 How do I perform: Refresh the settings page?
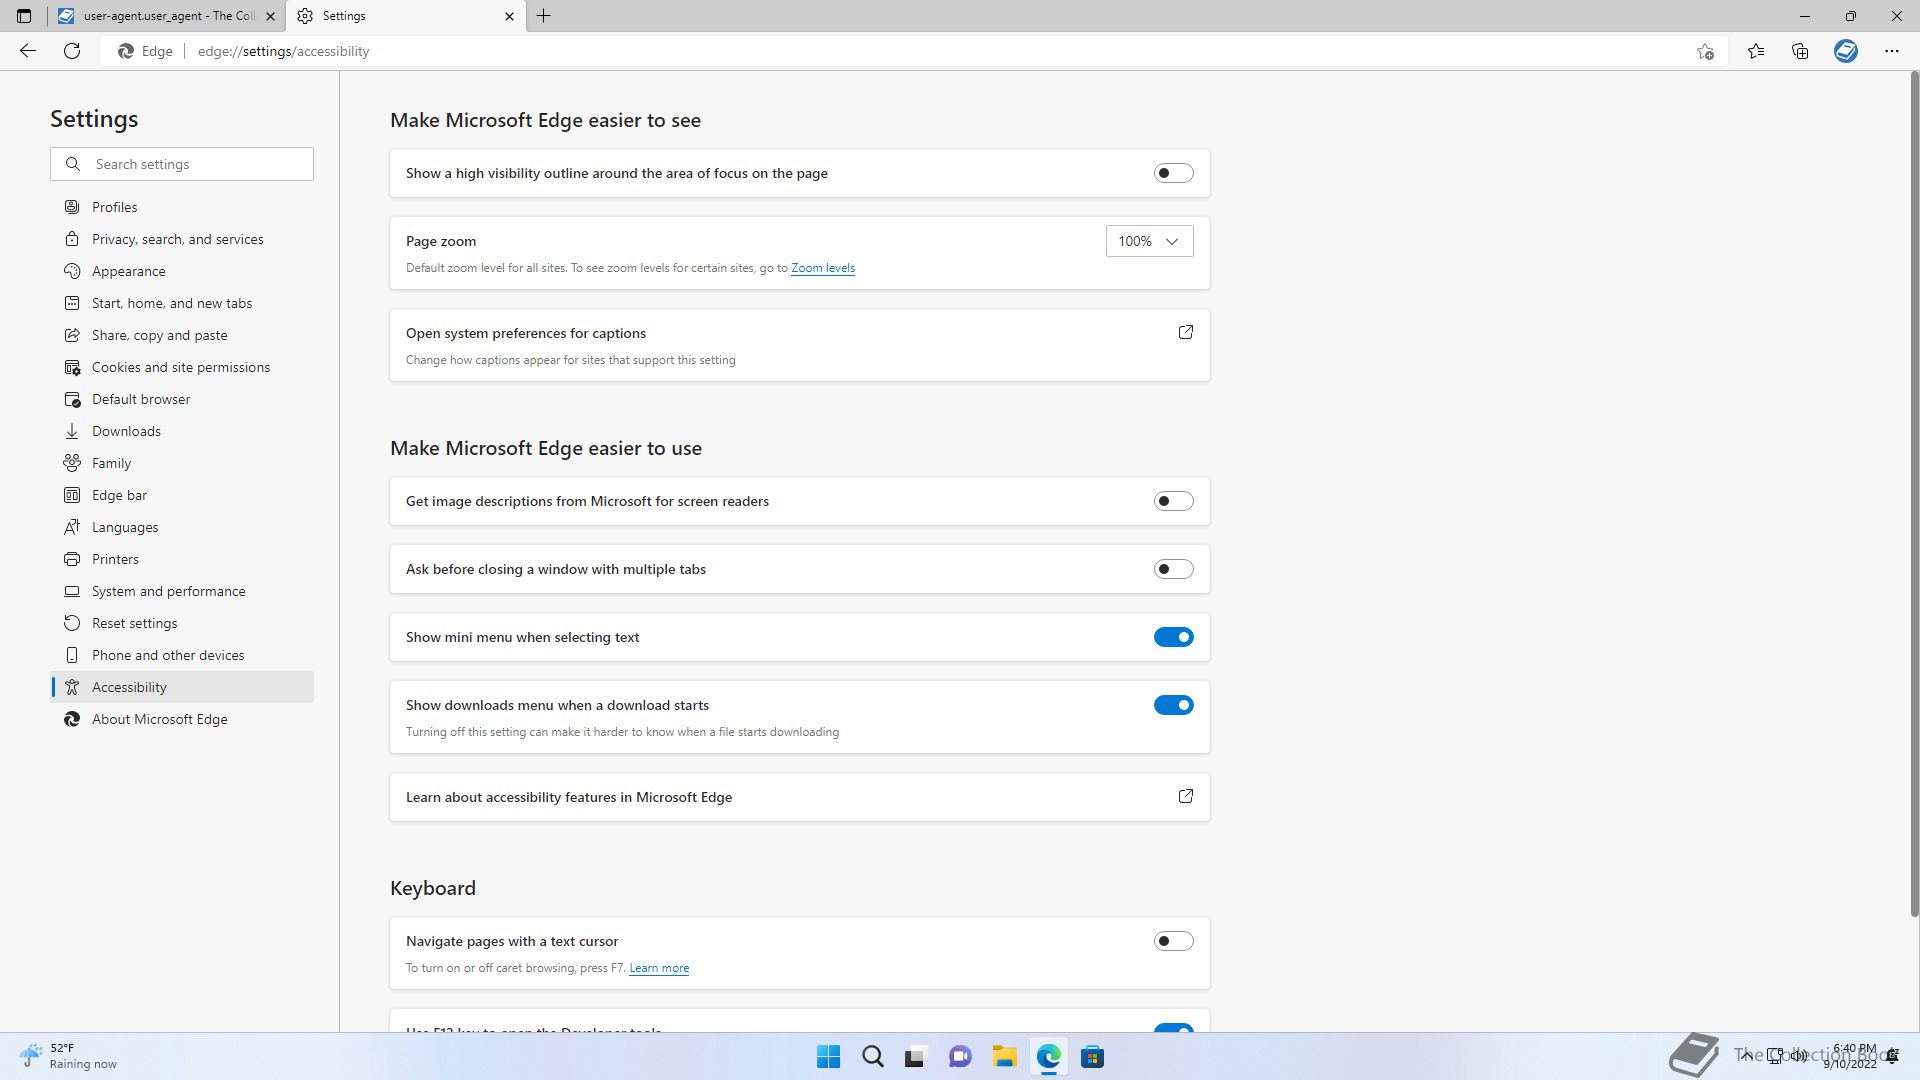tap(72, 51)
